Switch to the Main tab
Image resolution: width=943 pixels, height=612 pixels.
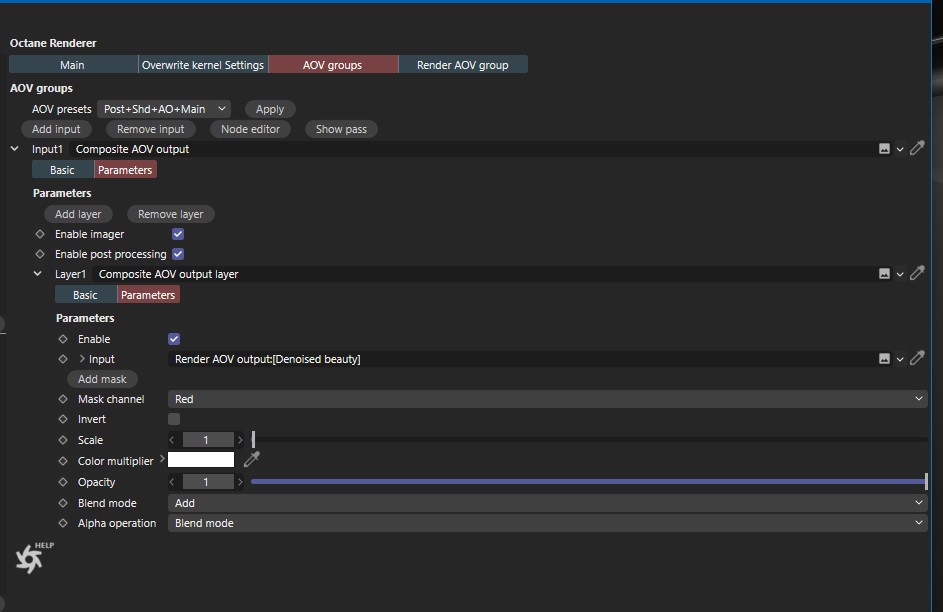tap(72, 64)
